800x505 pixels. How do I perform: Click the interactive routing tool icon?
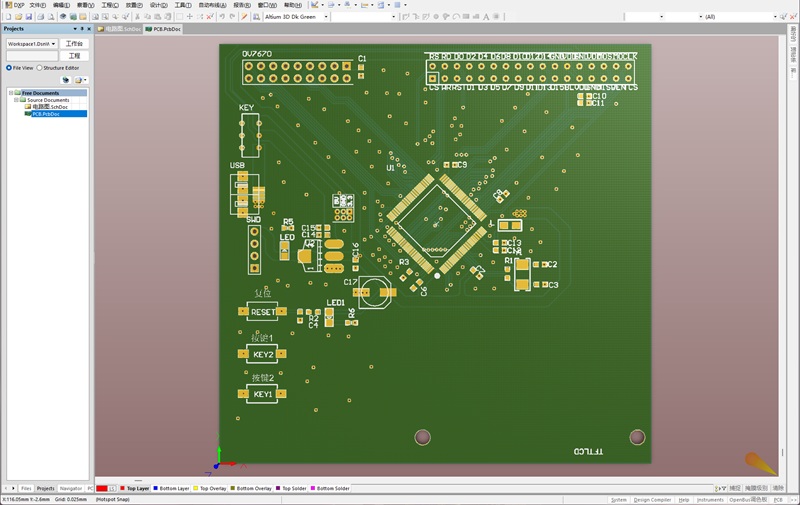click(406, 17)
